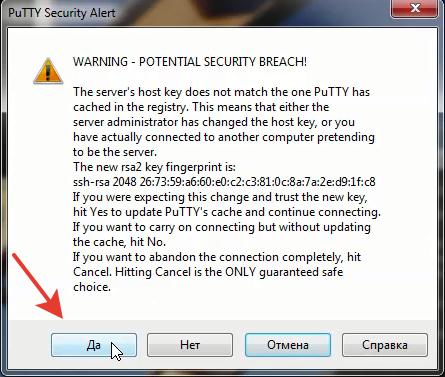Click the ssh-rsa 2048 fingerprint line
This screenshot has width=445, height=377.
(224, 182)
